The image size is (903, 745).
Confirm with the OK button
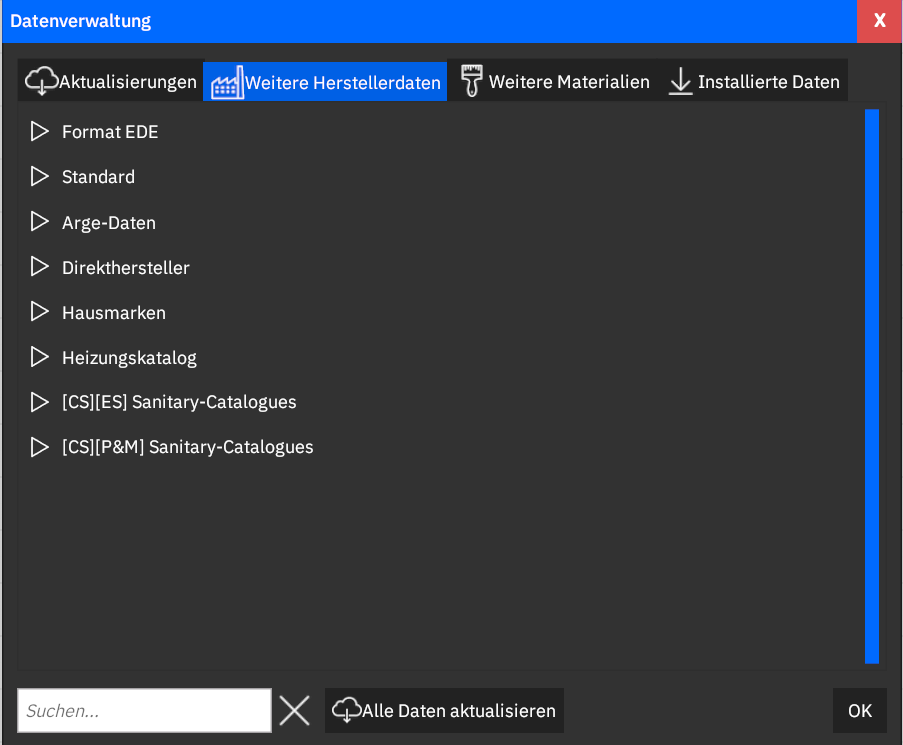(x=860, y=710)
